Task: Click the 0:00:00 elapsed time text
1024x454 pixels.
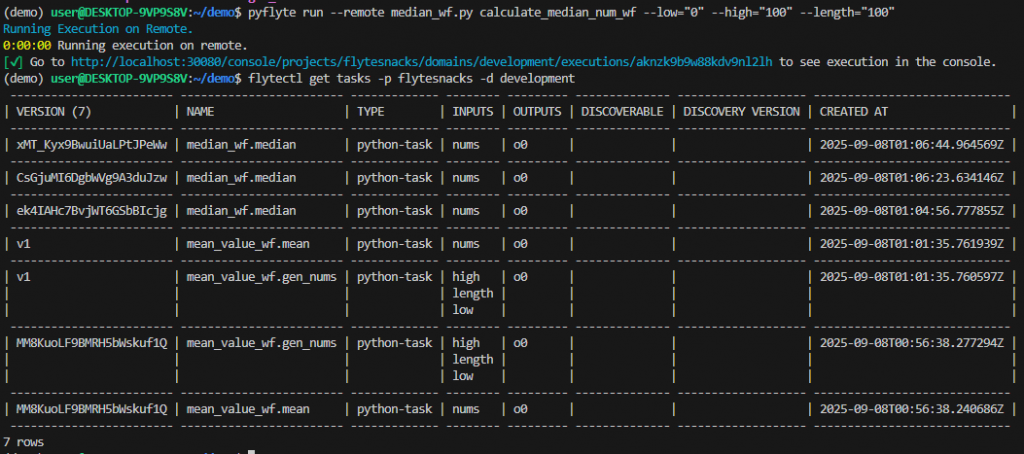Action: coord(27,46)
